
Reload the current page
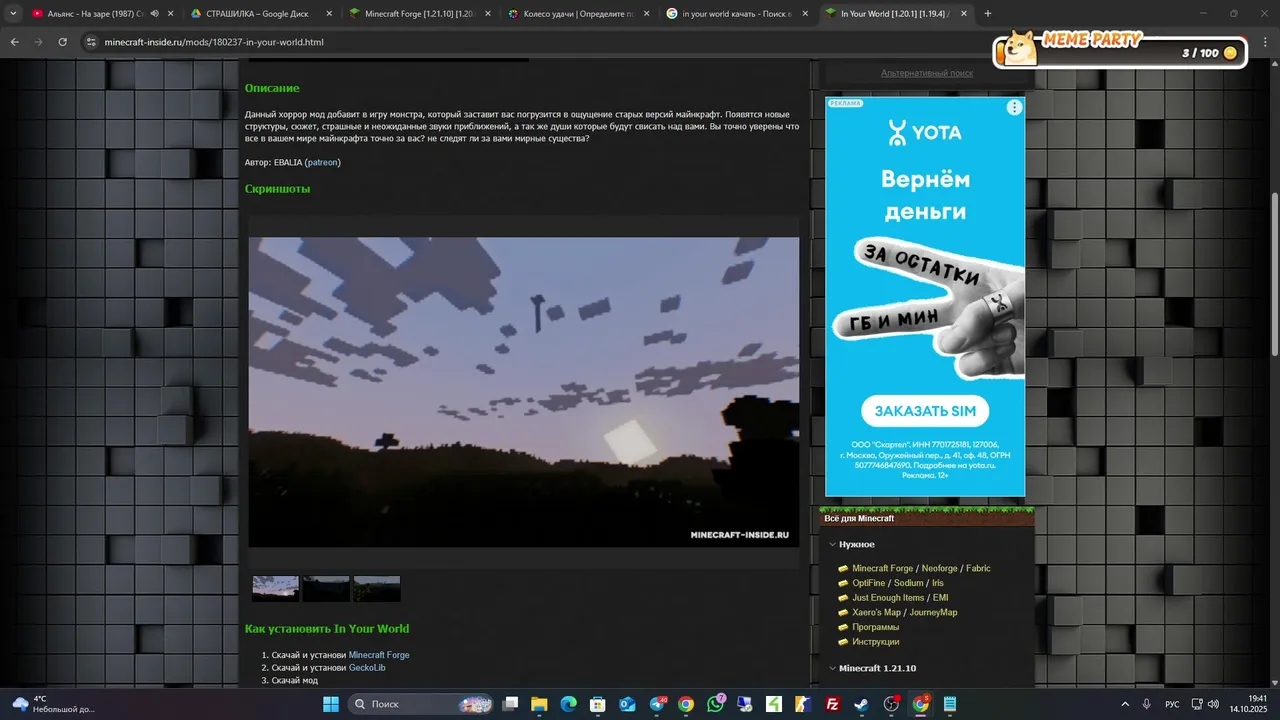pyautogui.click(x=62, y=42)
